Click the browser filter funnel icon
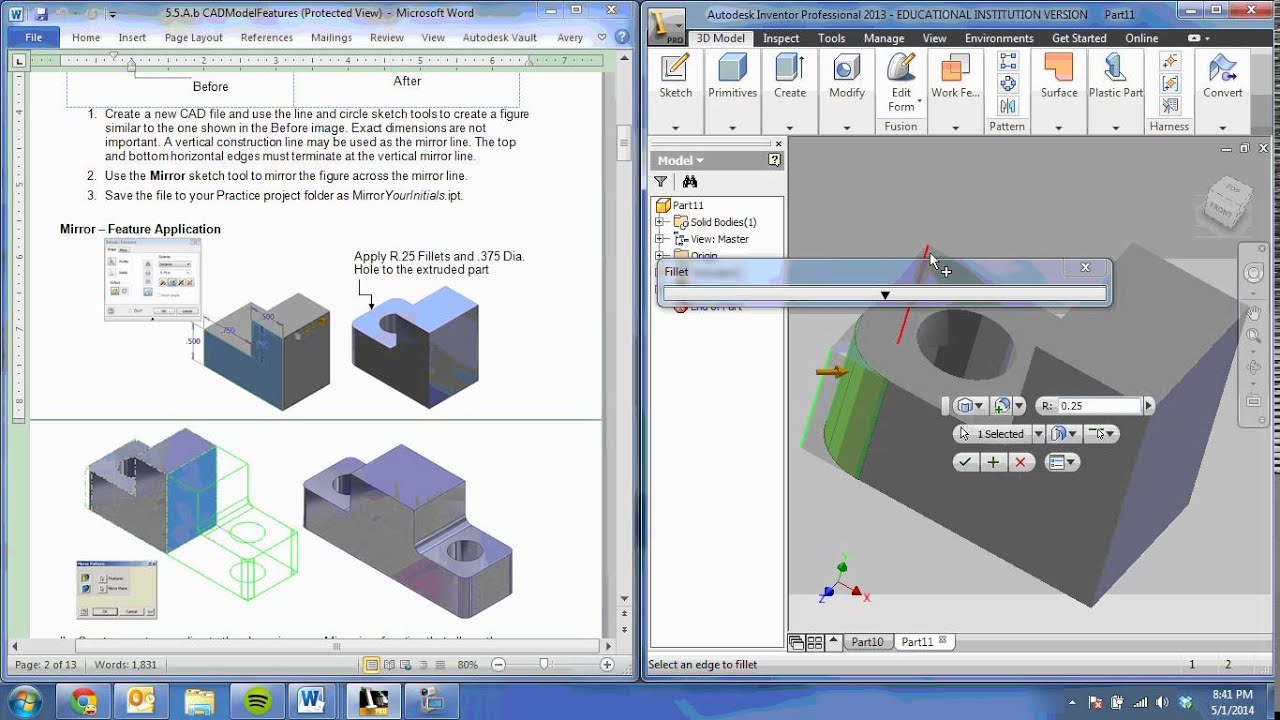Screen dimensions: 1280x720 click(661, 182)
